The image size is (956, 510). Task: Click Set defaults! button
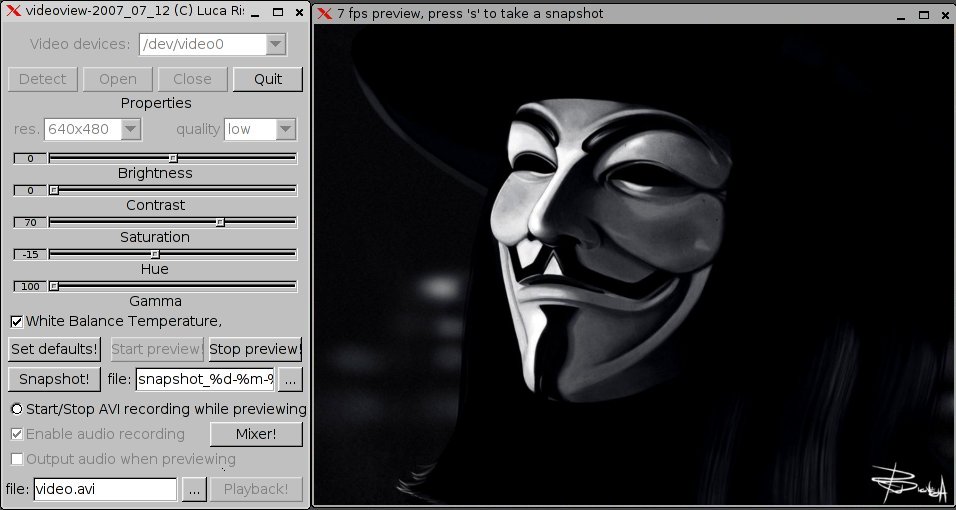(x=54, y=349)
